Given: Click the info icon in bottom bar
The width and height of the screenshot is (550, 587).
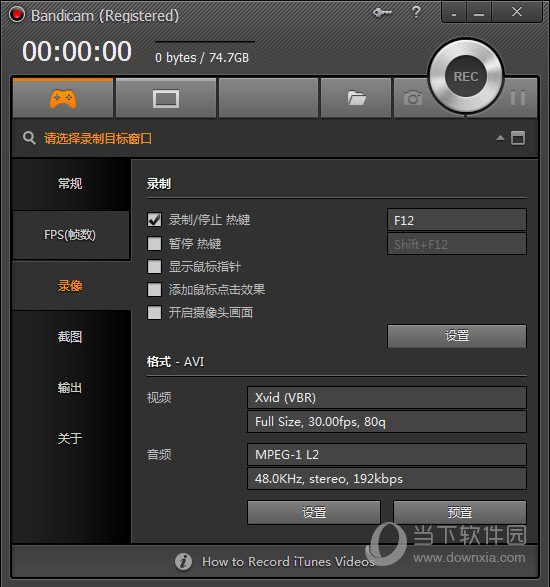Looking at the screenshot, I should tap(183, 561).
